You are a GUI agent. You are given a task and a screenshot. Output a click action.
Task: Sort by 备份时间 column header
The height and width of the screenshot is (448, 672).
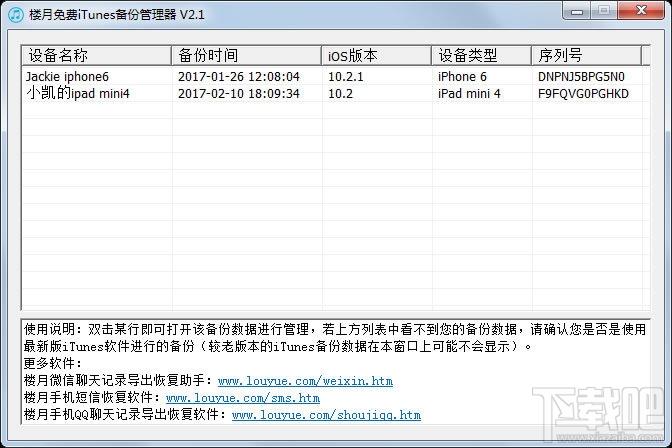[x=246, y=55]
